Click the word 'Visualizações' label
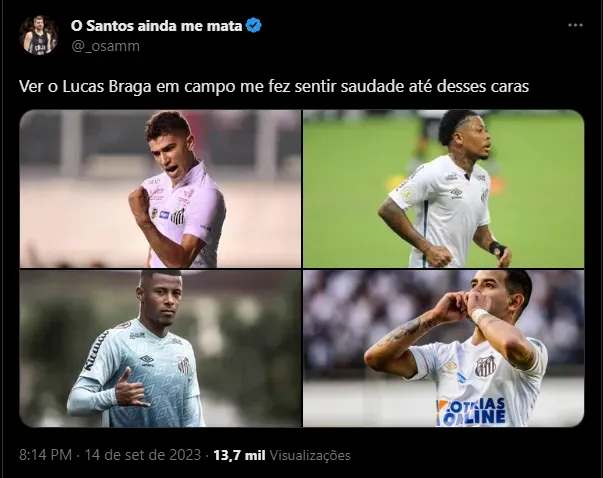Viewport: 603px width, 478px height. pos(310,455)
